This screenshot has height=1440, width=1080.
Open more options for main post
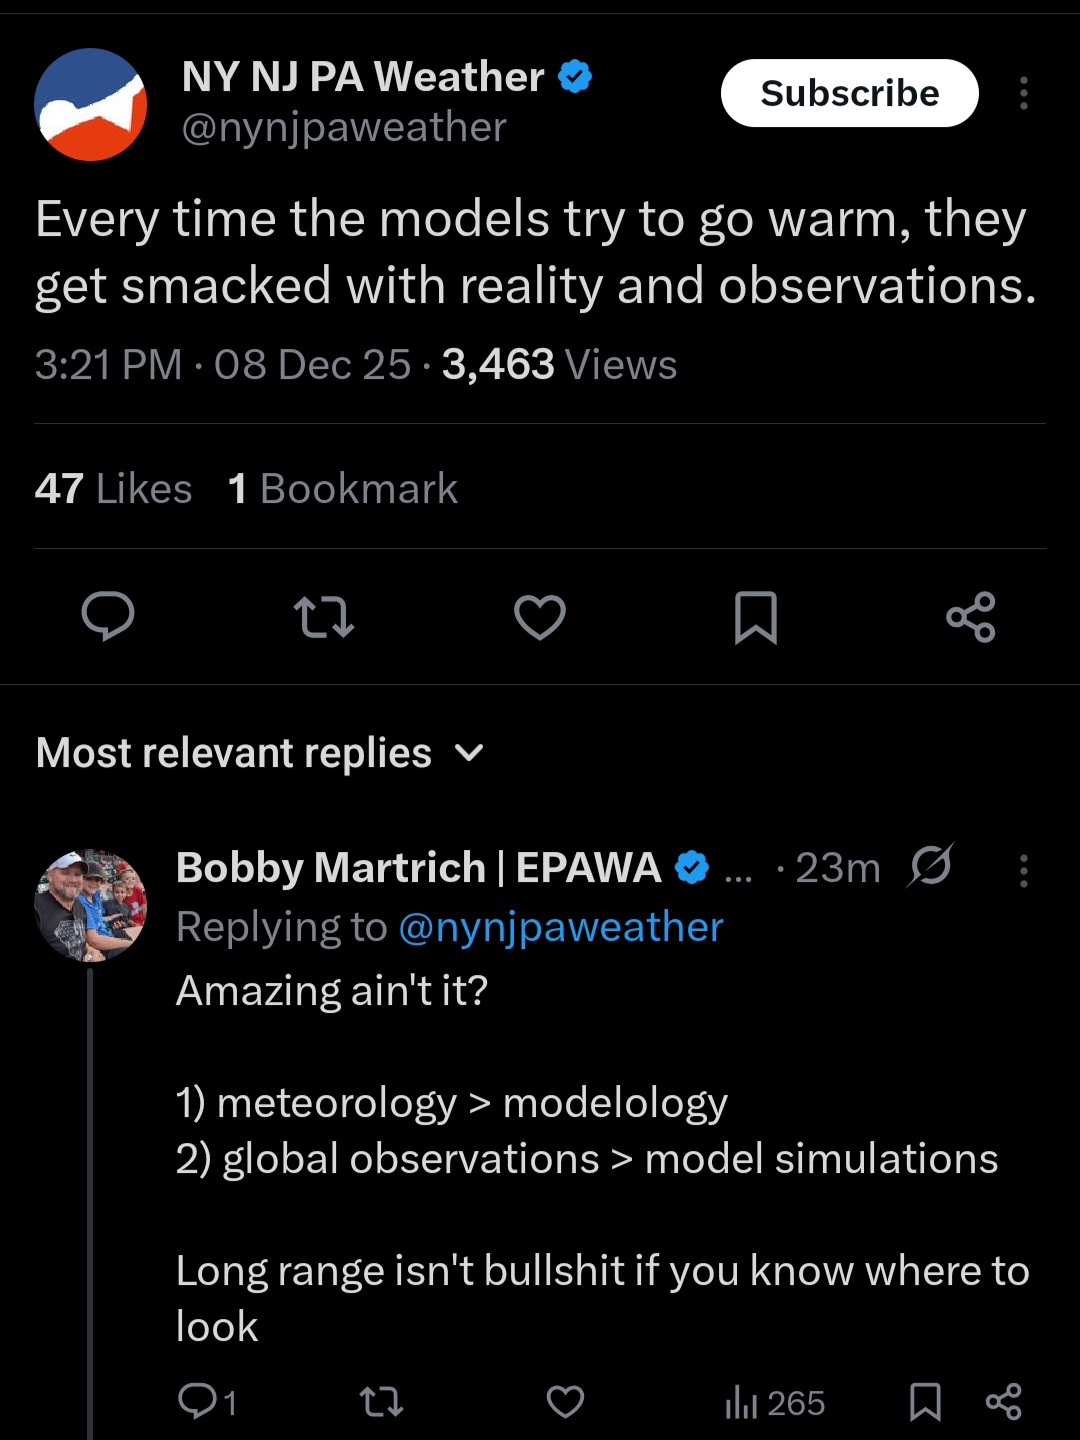1023,93
